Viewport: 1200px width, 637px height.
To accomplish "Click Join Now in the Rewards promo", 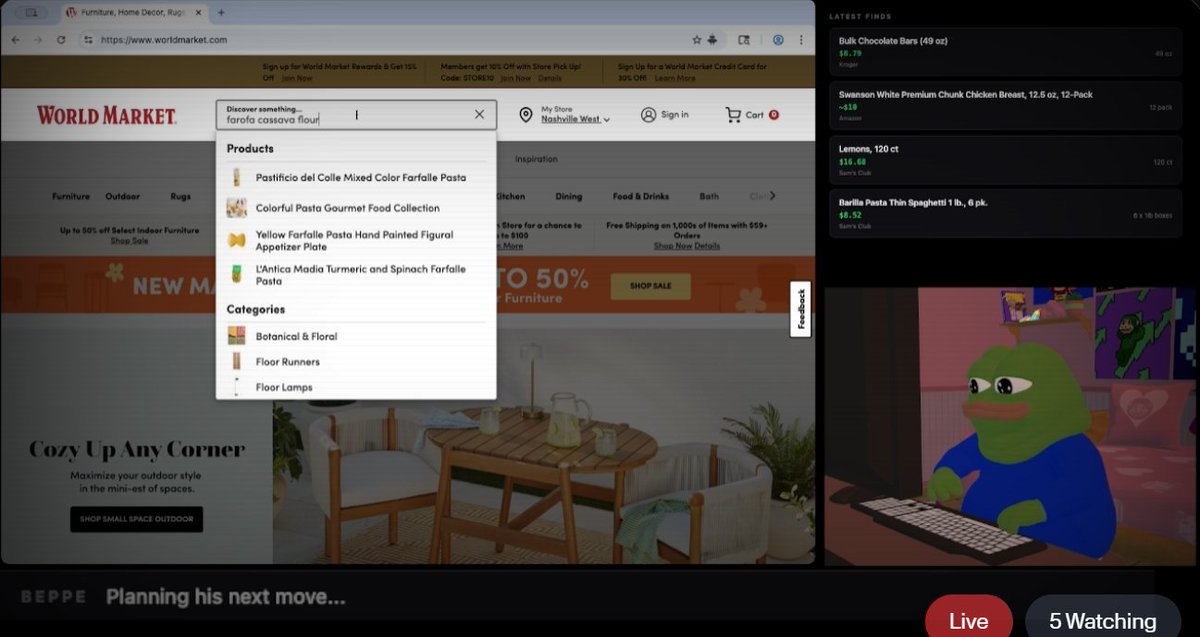I will pos(297,78).
